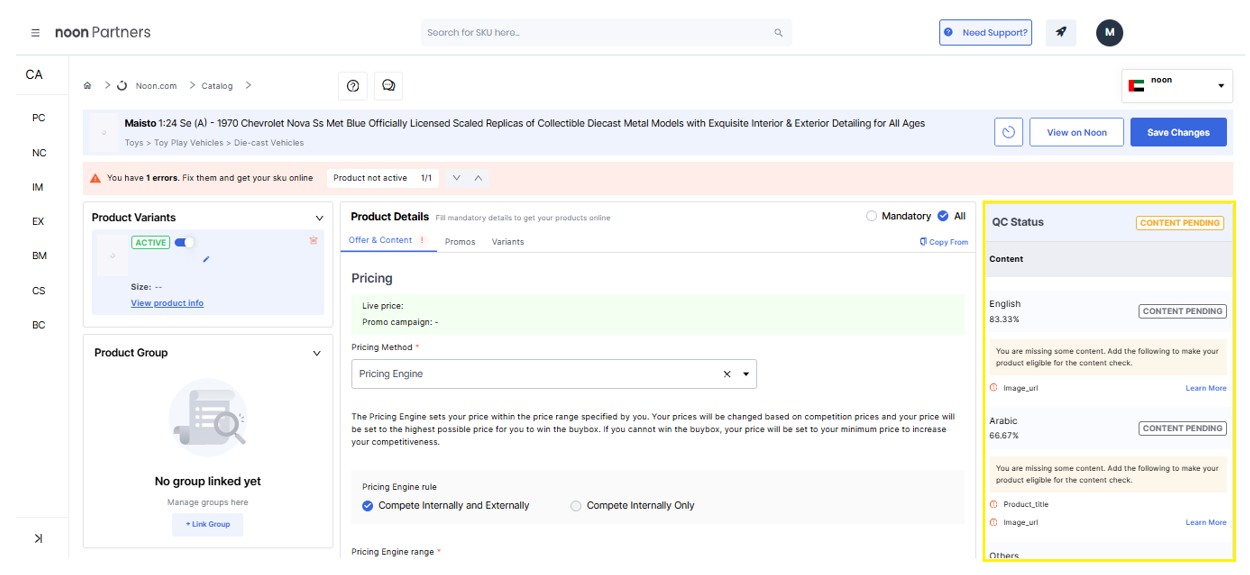
Task: Open the Pricing Method dropdown arrow
Action: [x=746, y=374]
